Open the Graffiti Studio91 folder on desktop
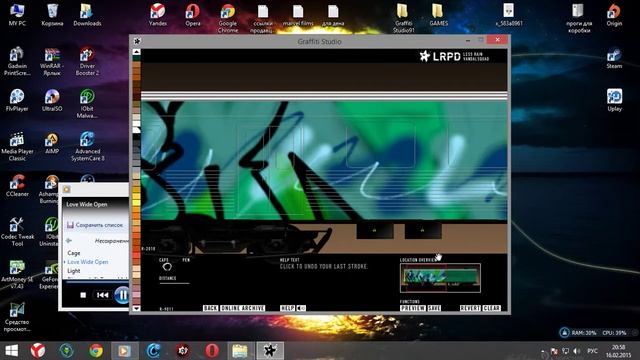 (x=403, y=18)
